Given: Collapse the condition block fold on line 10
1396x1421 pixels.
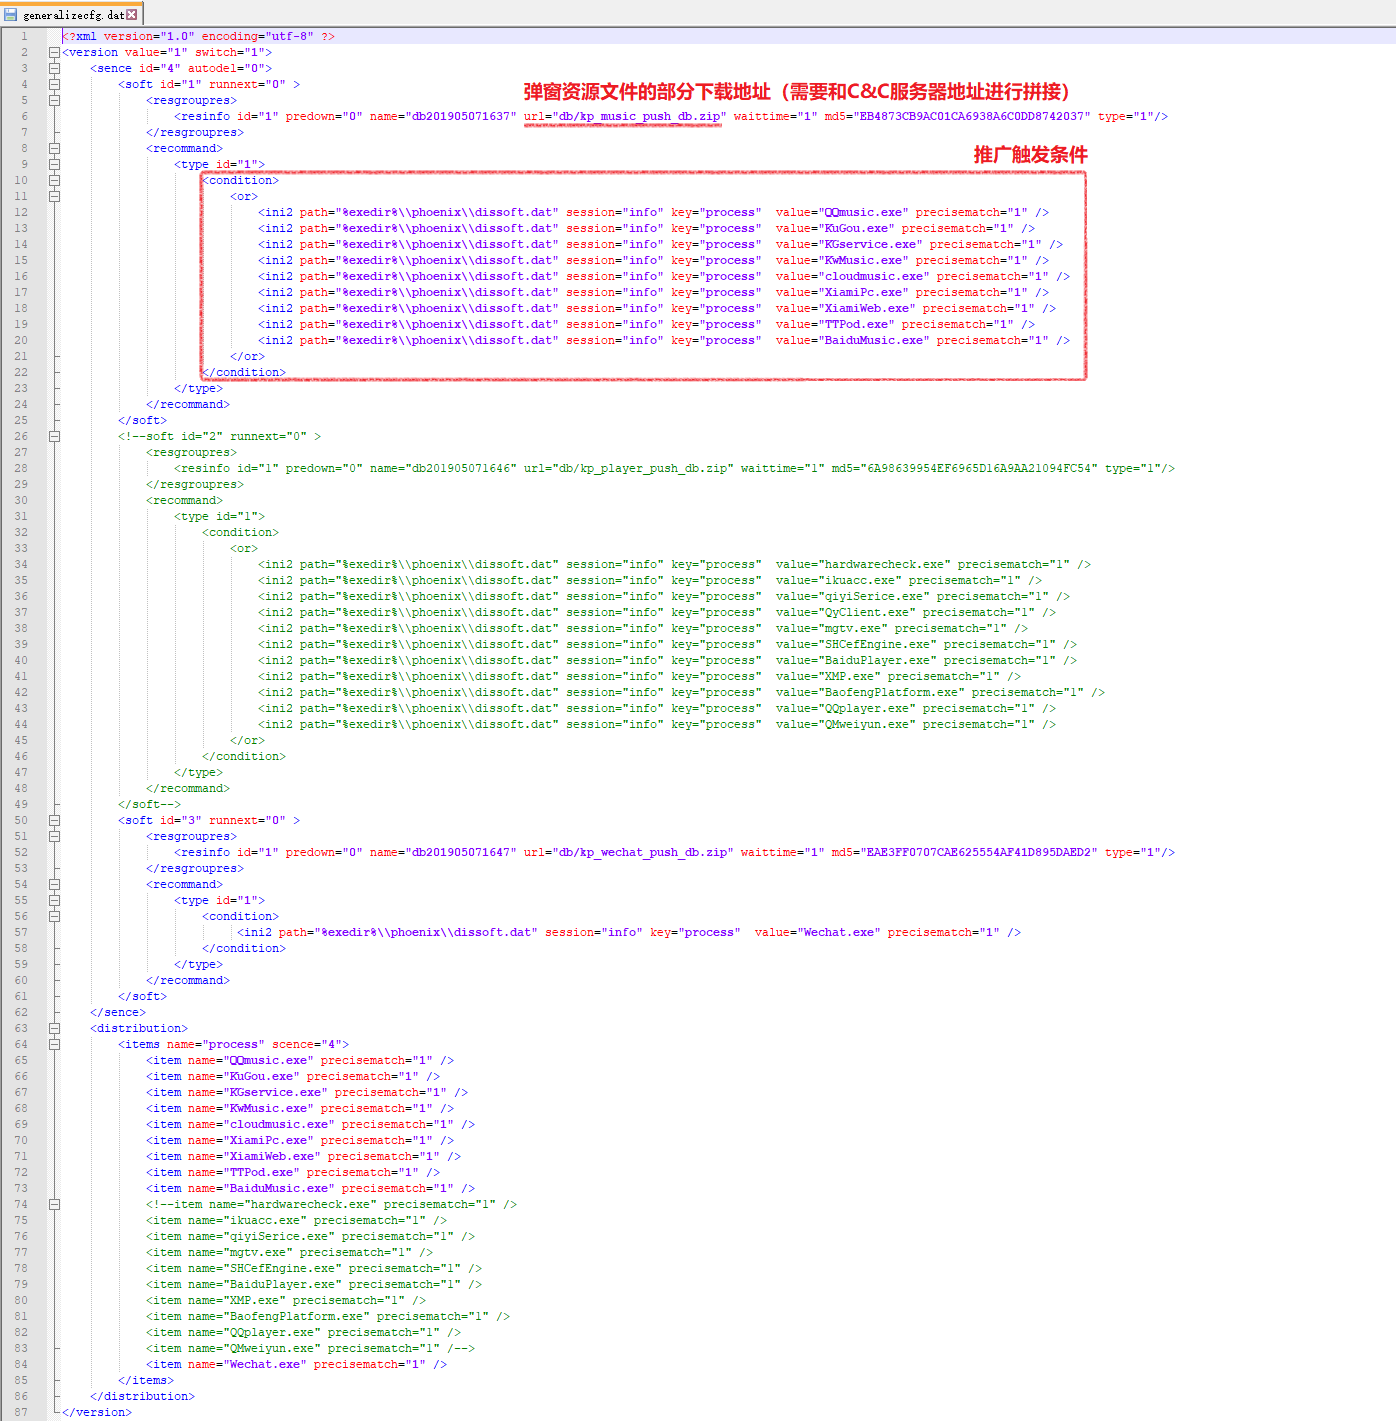Looking at the screenshot, I should point(55,179).
